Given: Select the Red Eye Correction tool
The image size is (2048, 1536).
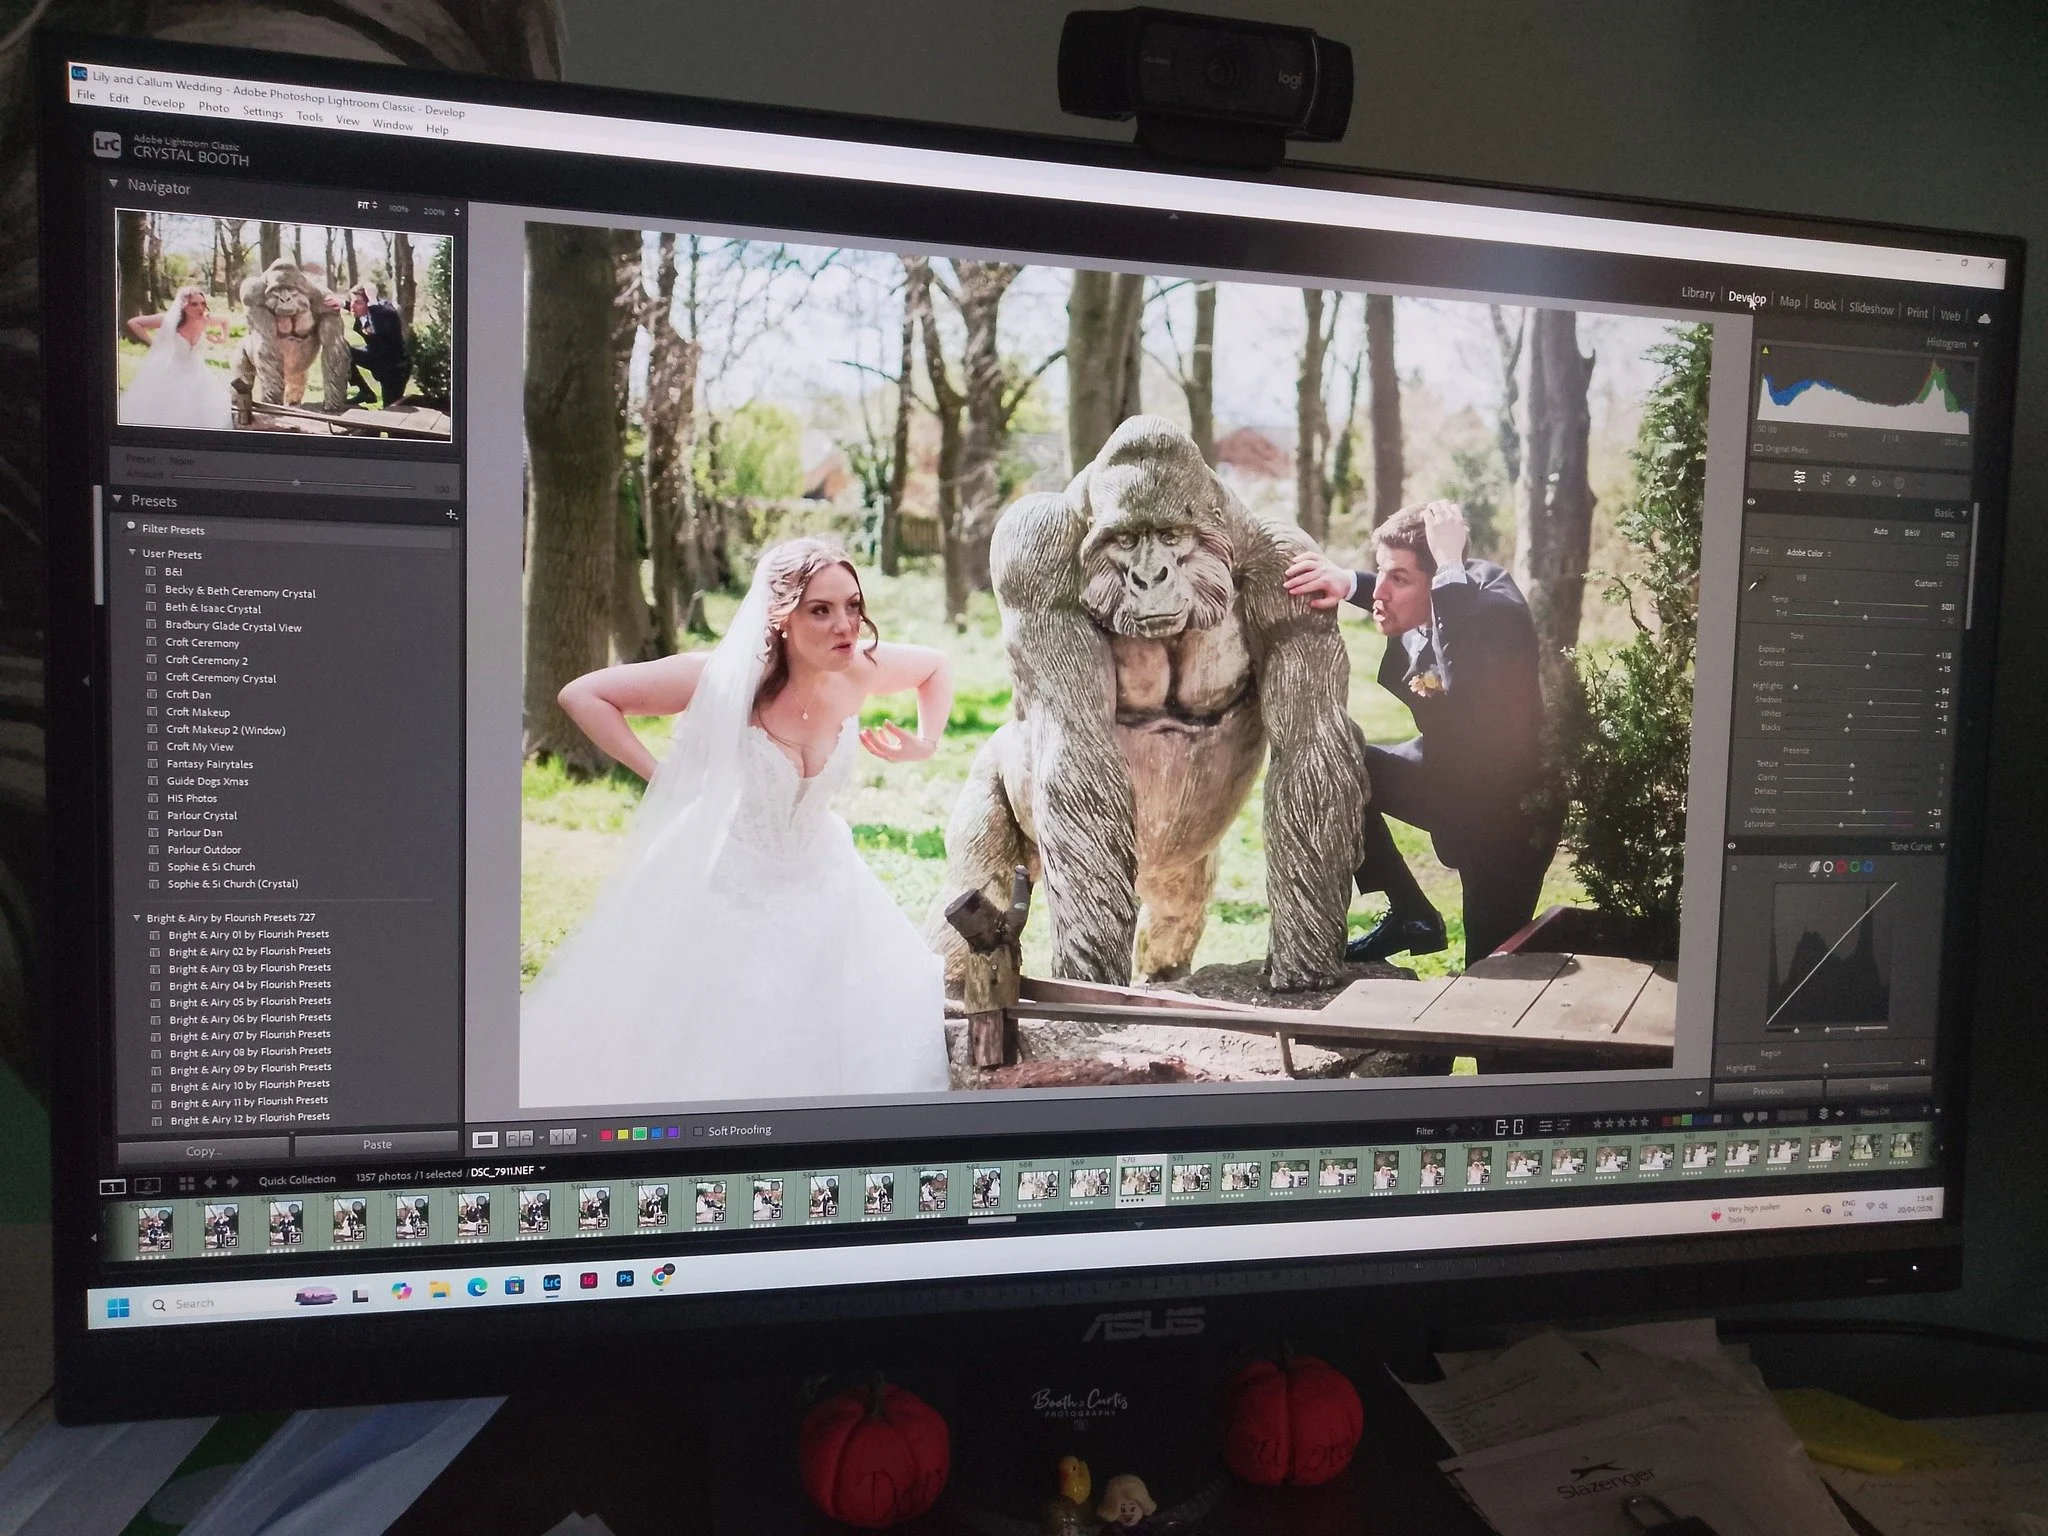Looking at the screenshot, I should pos(1877,480).
